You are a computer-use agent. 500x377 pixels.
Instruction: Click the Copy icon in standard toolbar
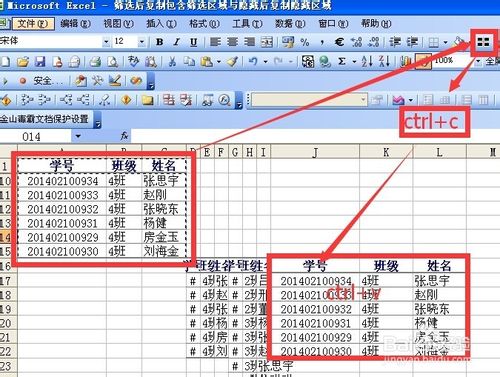189,62
